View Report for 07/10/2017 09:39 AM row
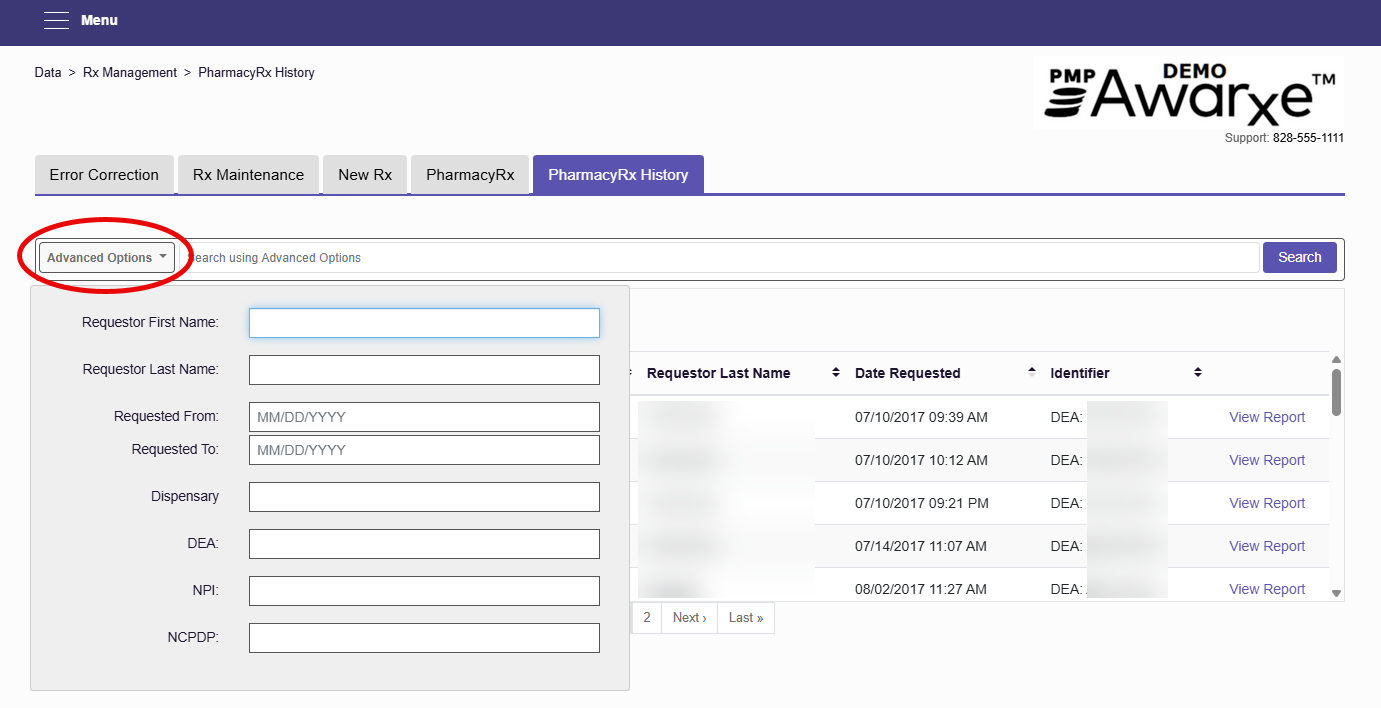Screen dimensions: 1381x708 coord(1267,417)
